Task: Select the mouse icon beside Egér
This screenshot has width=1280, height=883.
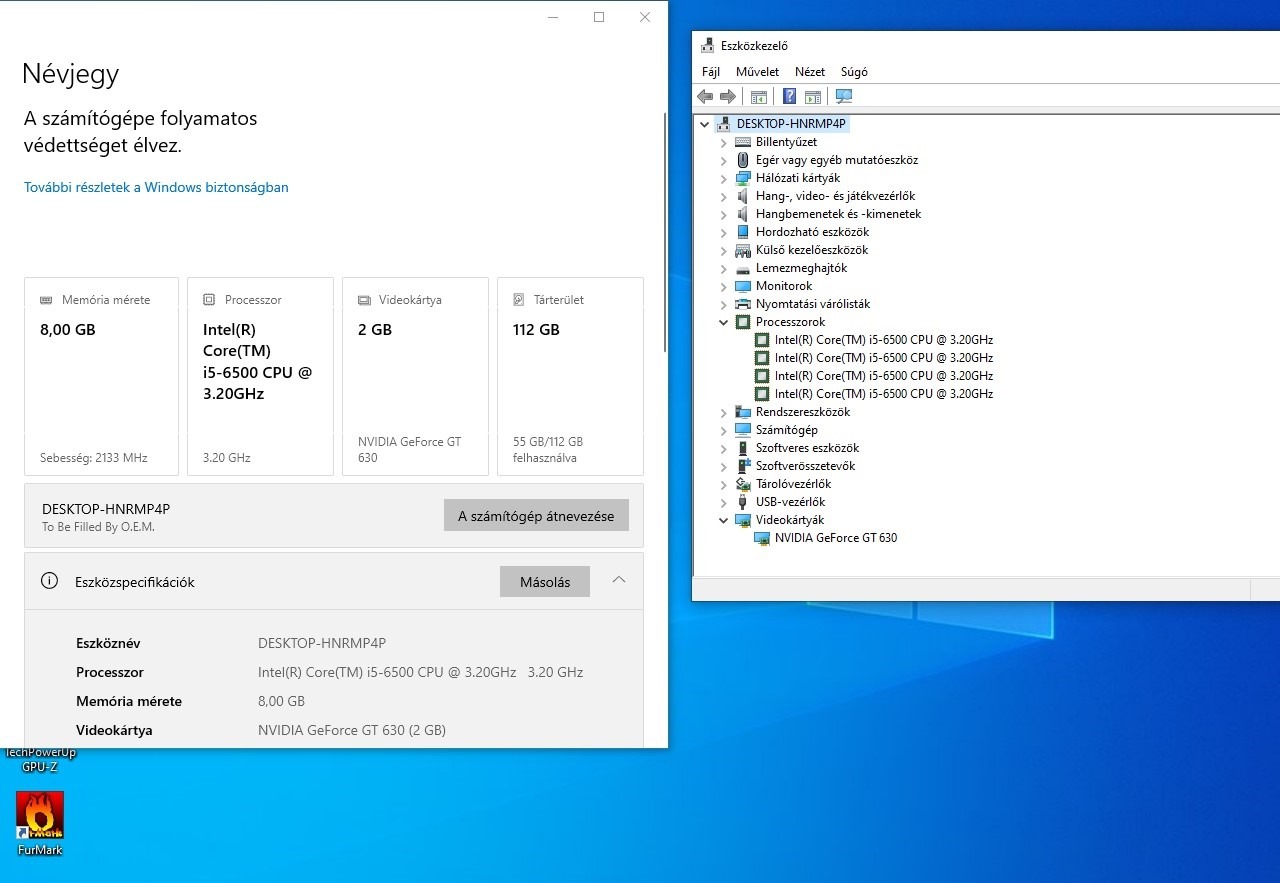Action: (x=743, y=160)
